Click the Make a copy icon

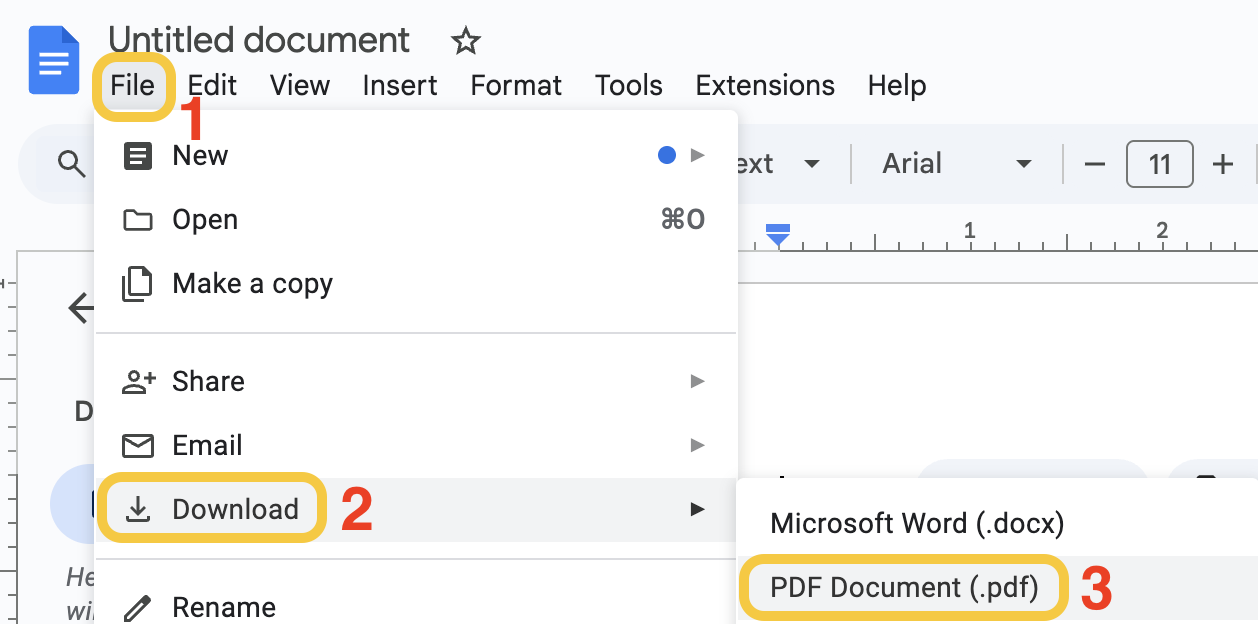(x=137, y=284)
